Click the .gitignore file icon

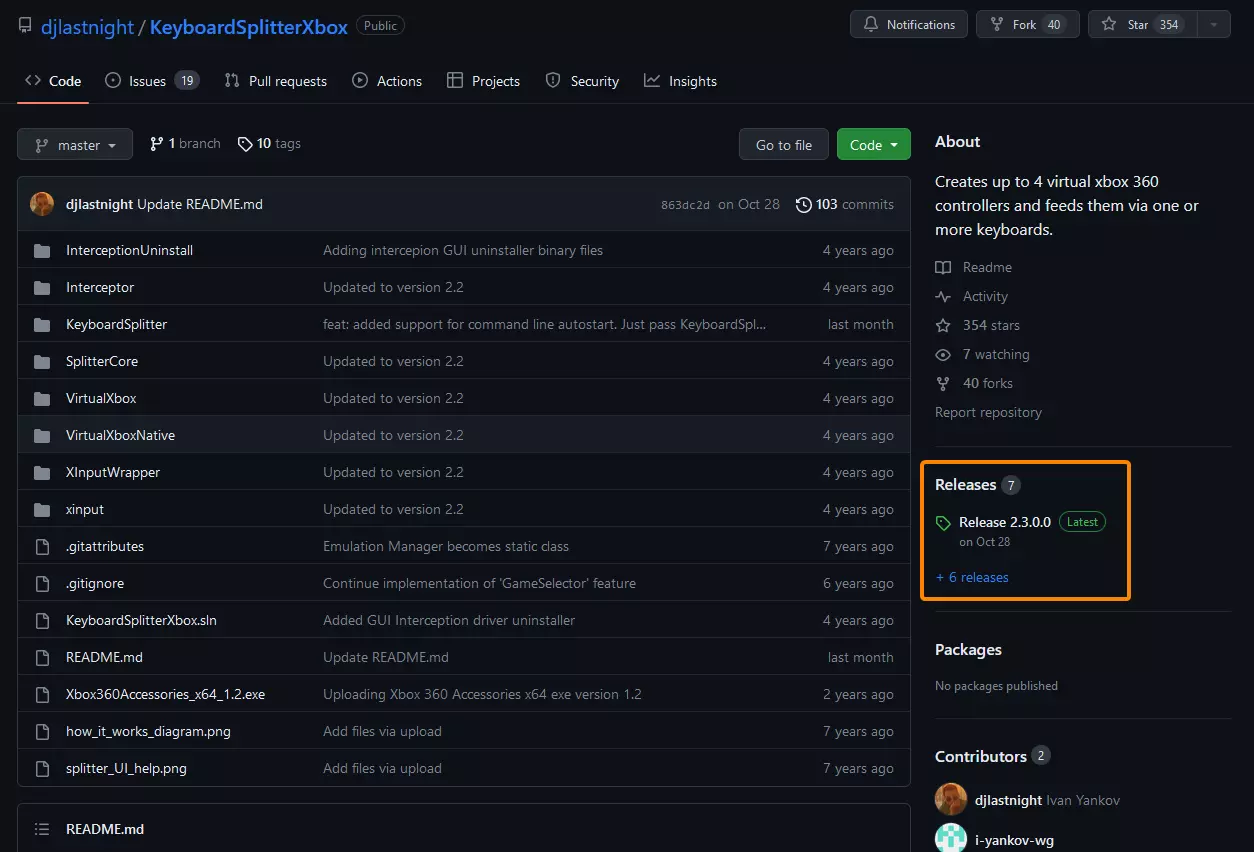point(42,583)
